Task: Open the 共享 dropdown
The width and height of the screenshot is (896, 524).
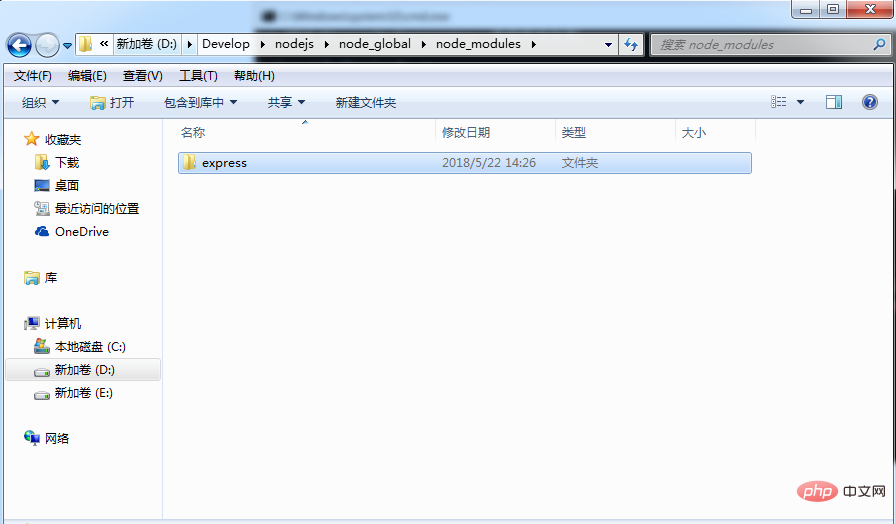Action: pos(286,102)
